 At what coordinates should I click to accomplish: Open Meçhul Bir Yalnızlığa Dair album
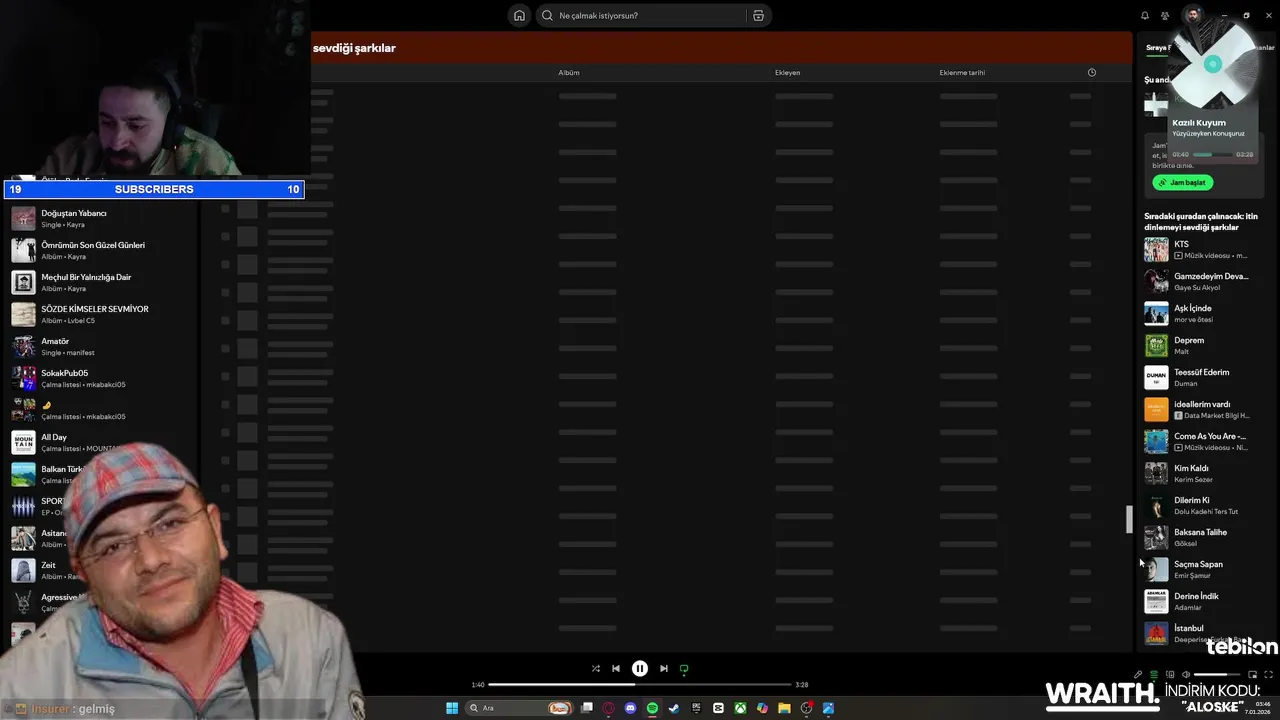pos(100,282)
